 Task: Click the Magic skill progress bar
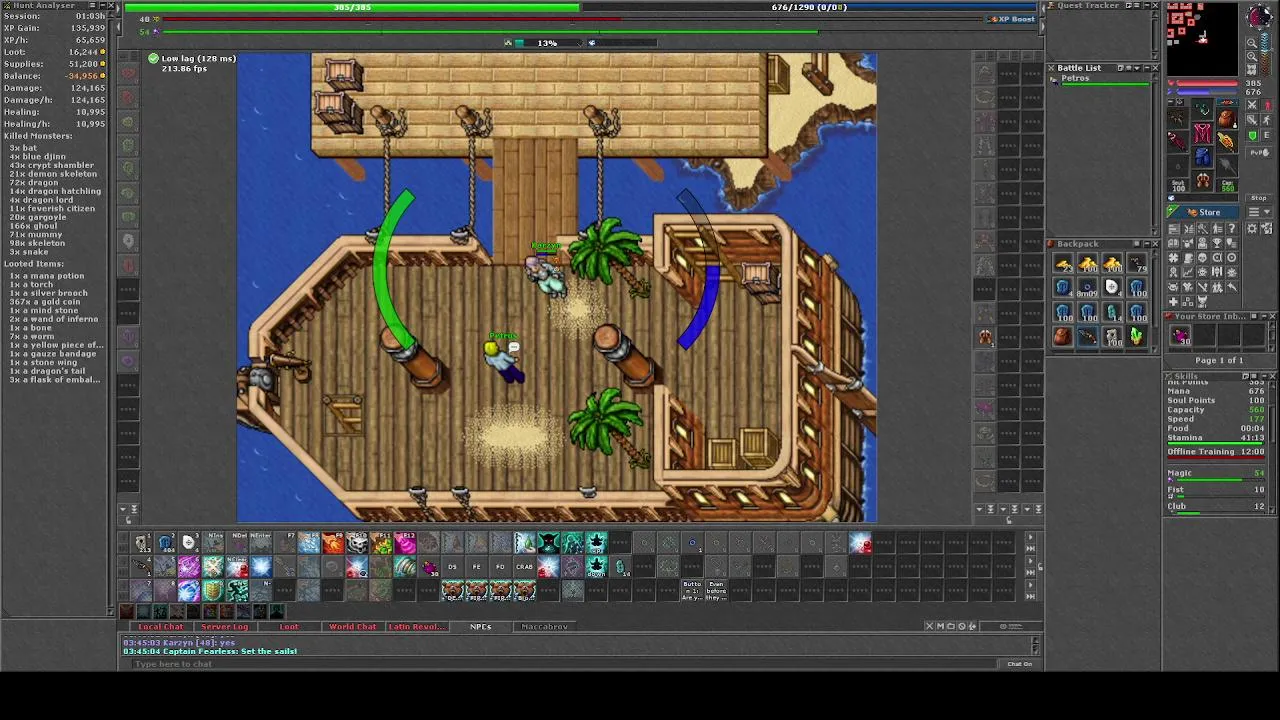[x=1220, y=480]
